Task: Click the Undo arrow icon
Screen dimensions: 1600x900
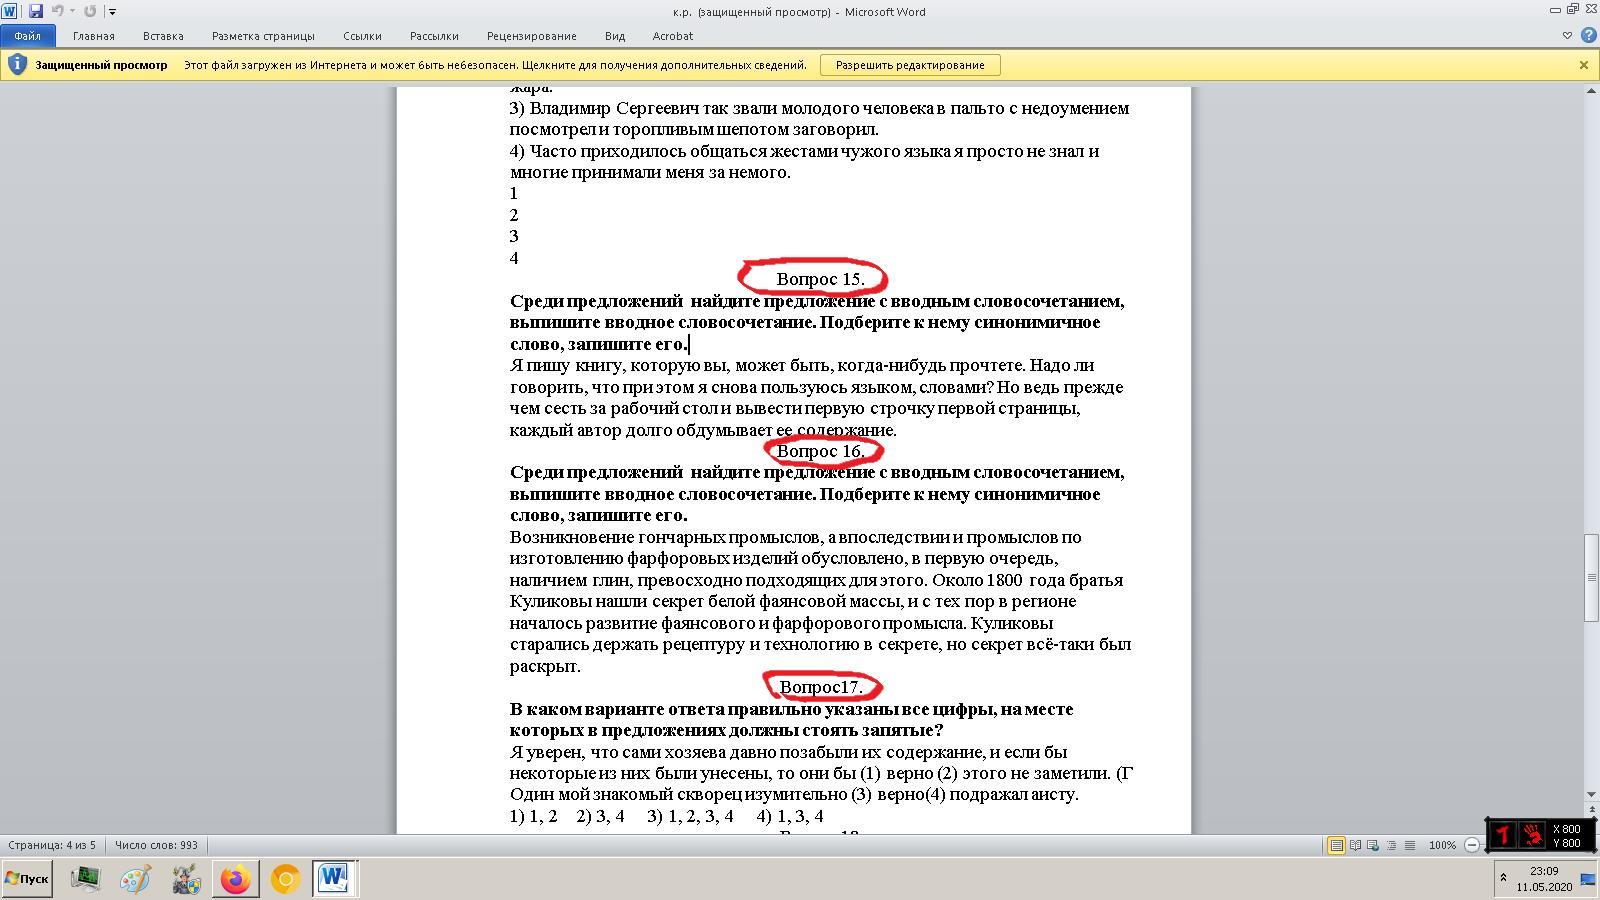Action: click(57, 11)
